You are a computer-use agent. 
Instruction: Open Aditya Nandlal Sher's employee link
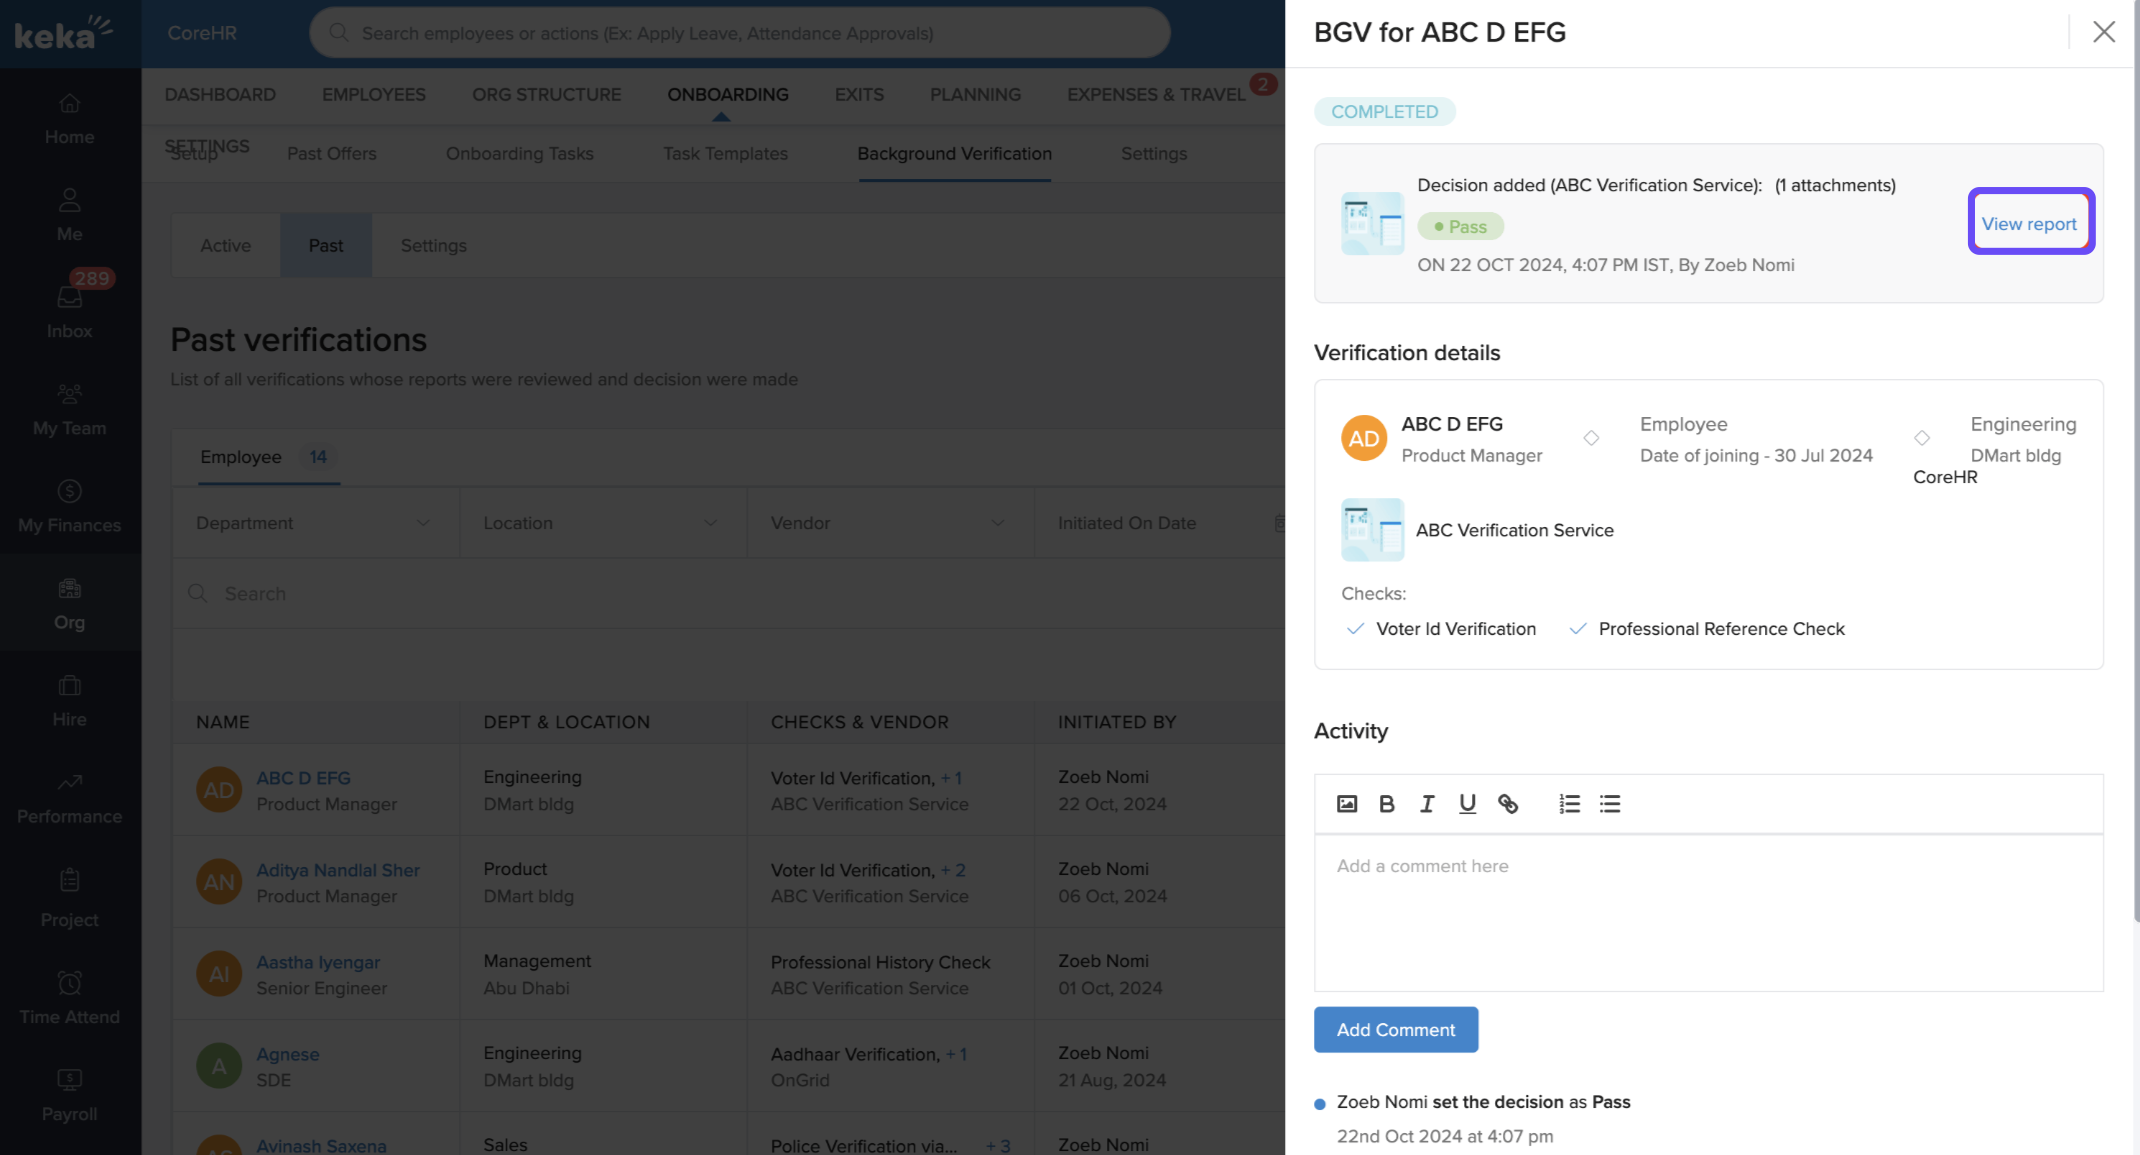[x=338, y=870]
